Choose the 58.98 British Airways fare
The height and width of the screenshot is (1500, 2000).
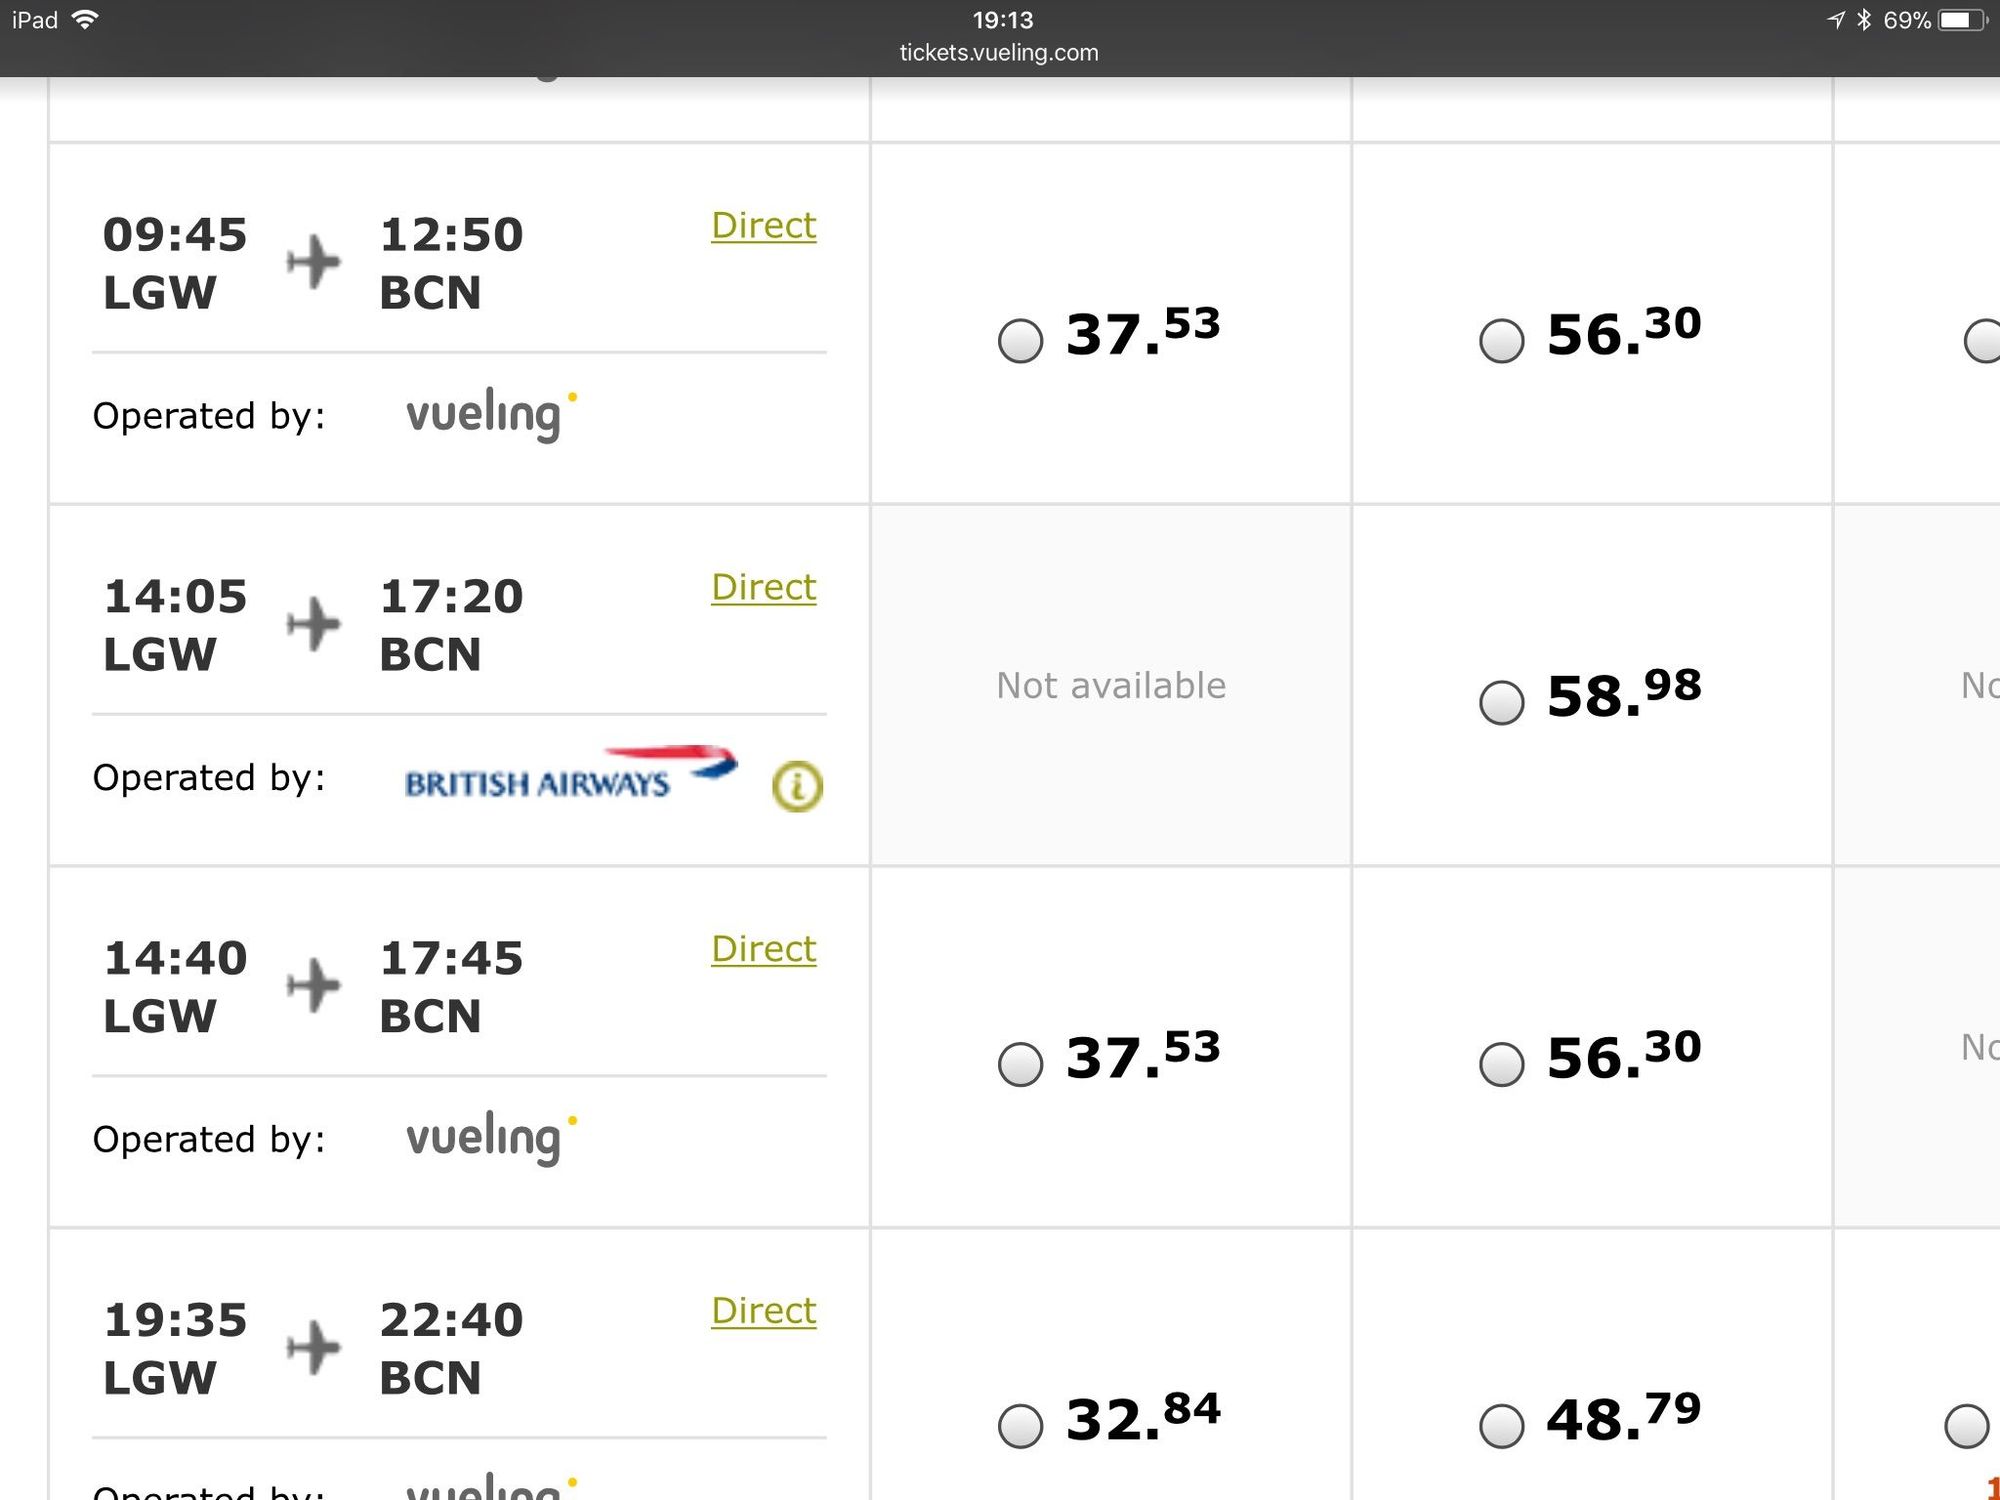1502,703
